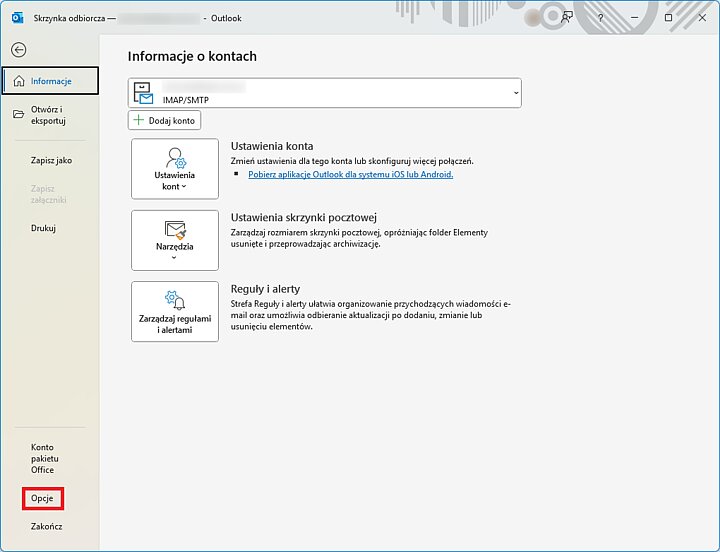
Task: Open the Ustawienia kont dropdown button
Action: pos(175,169)
